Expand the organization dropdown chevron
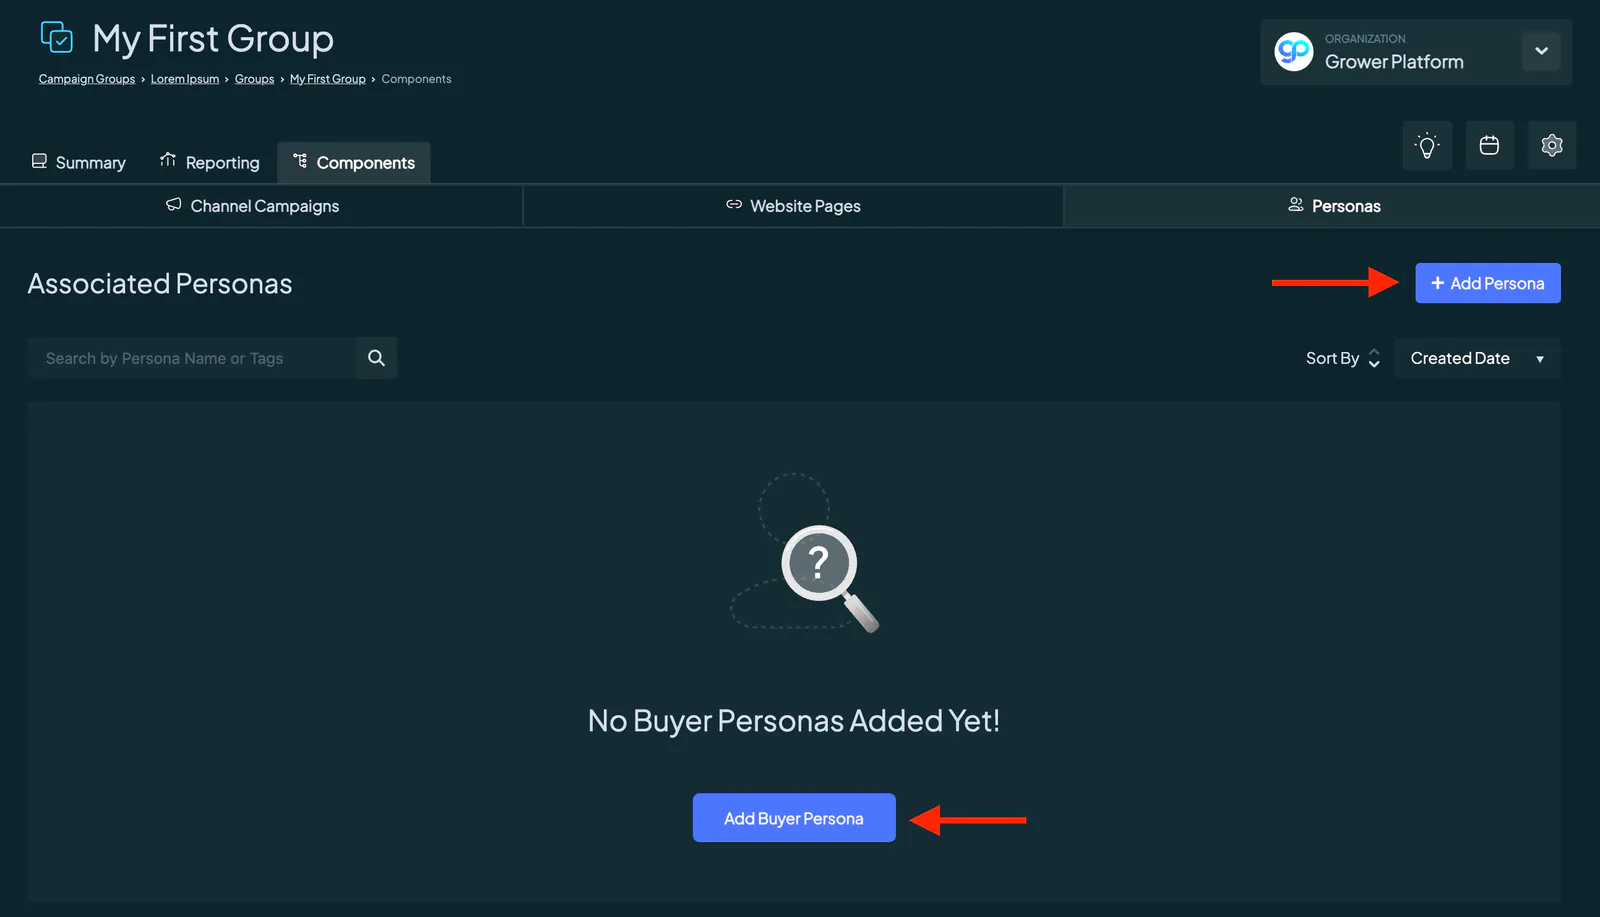 (x=1541, y=51)
